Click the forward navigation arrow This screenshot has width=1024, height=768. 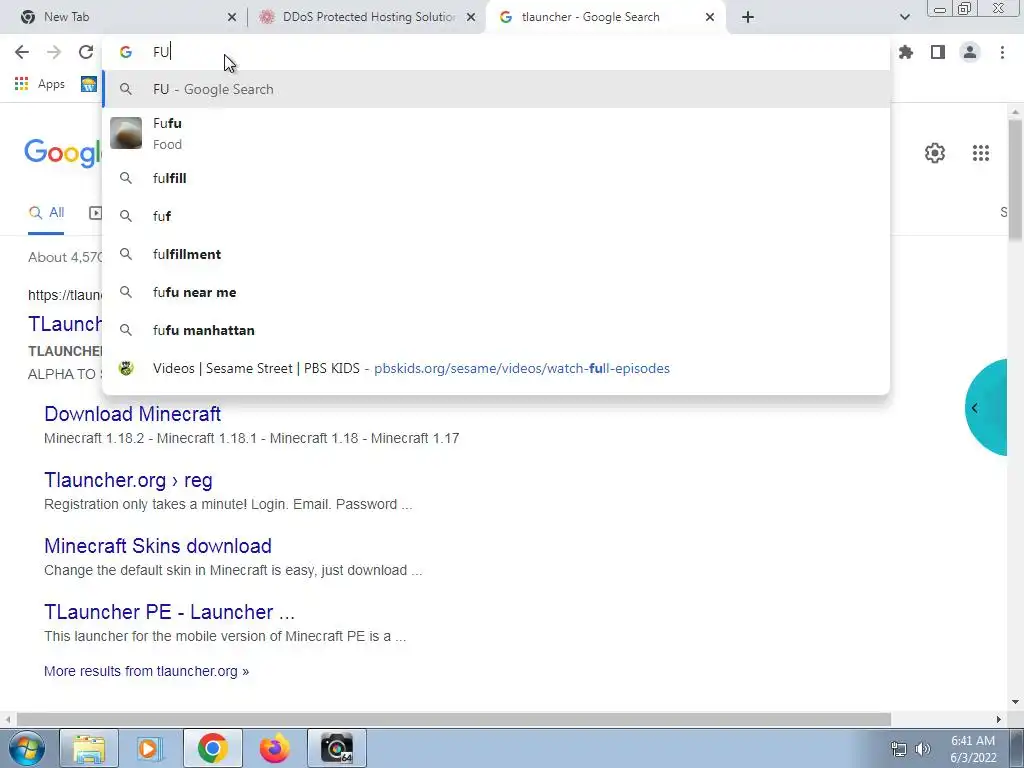pyautogui.click(x=54, y=52)
